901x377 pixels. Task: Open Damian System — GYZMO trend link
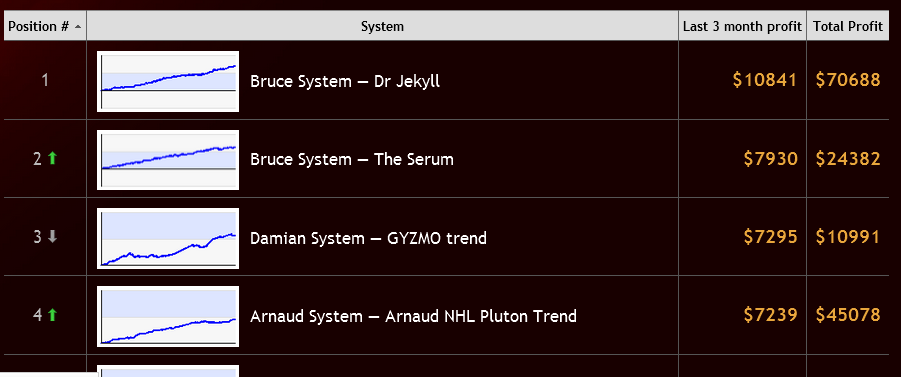click(368, 238)
